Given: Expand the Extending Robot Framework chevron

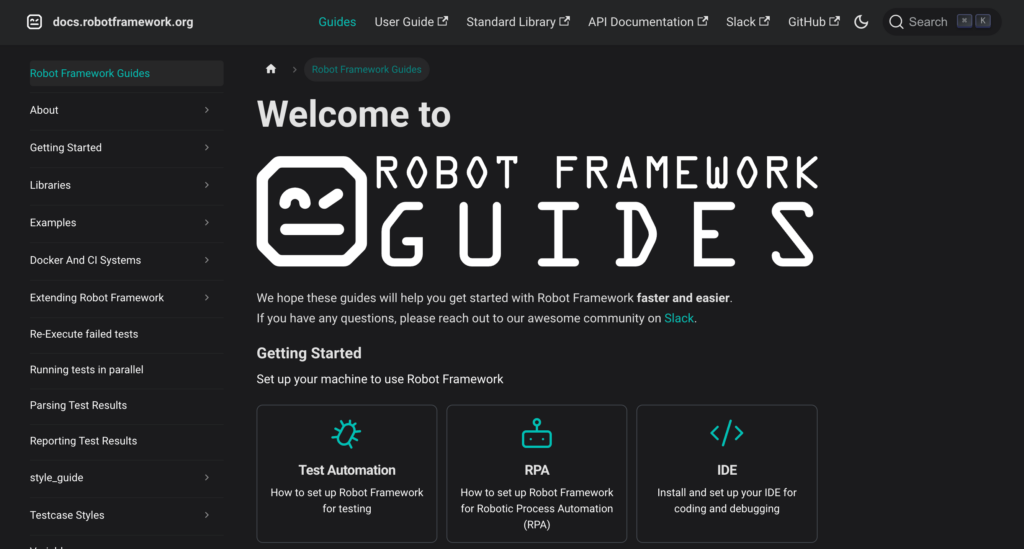Looking at the screenshot, I should coord(206,298).
